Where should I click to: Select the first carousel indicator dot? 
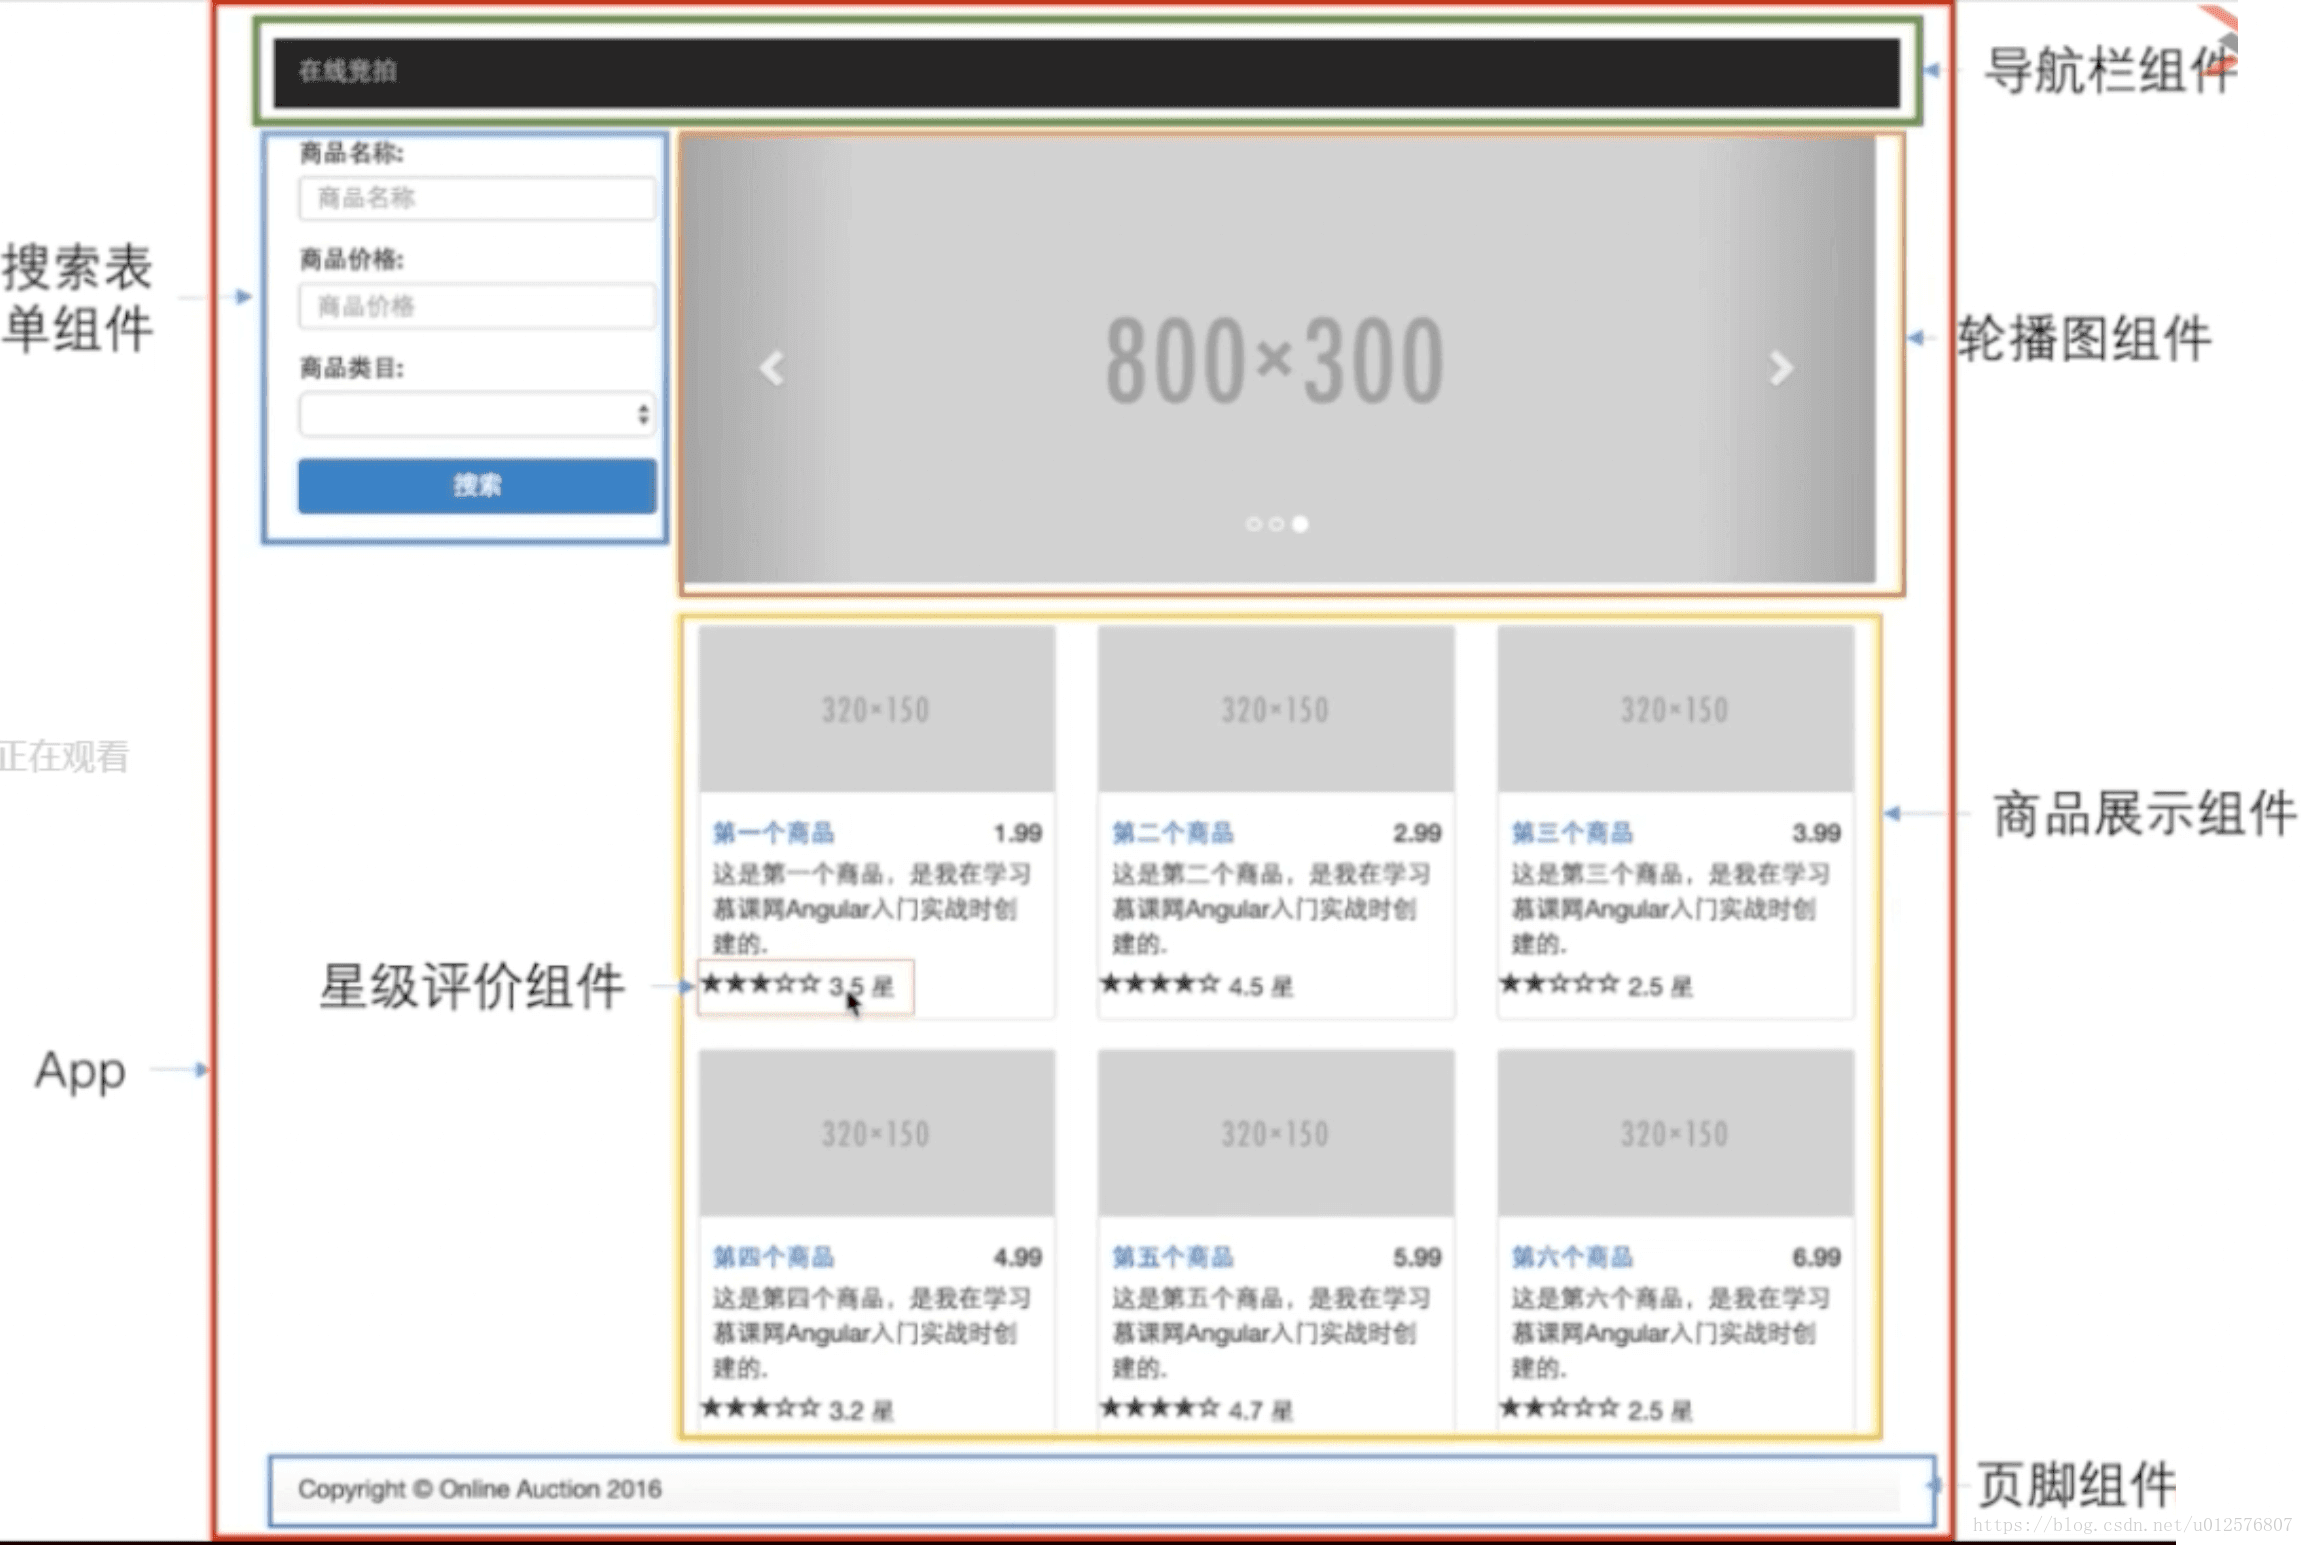pyautogui.click(x=1253, y=524)
